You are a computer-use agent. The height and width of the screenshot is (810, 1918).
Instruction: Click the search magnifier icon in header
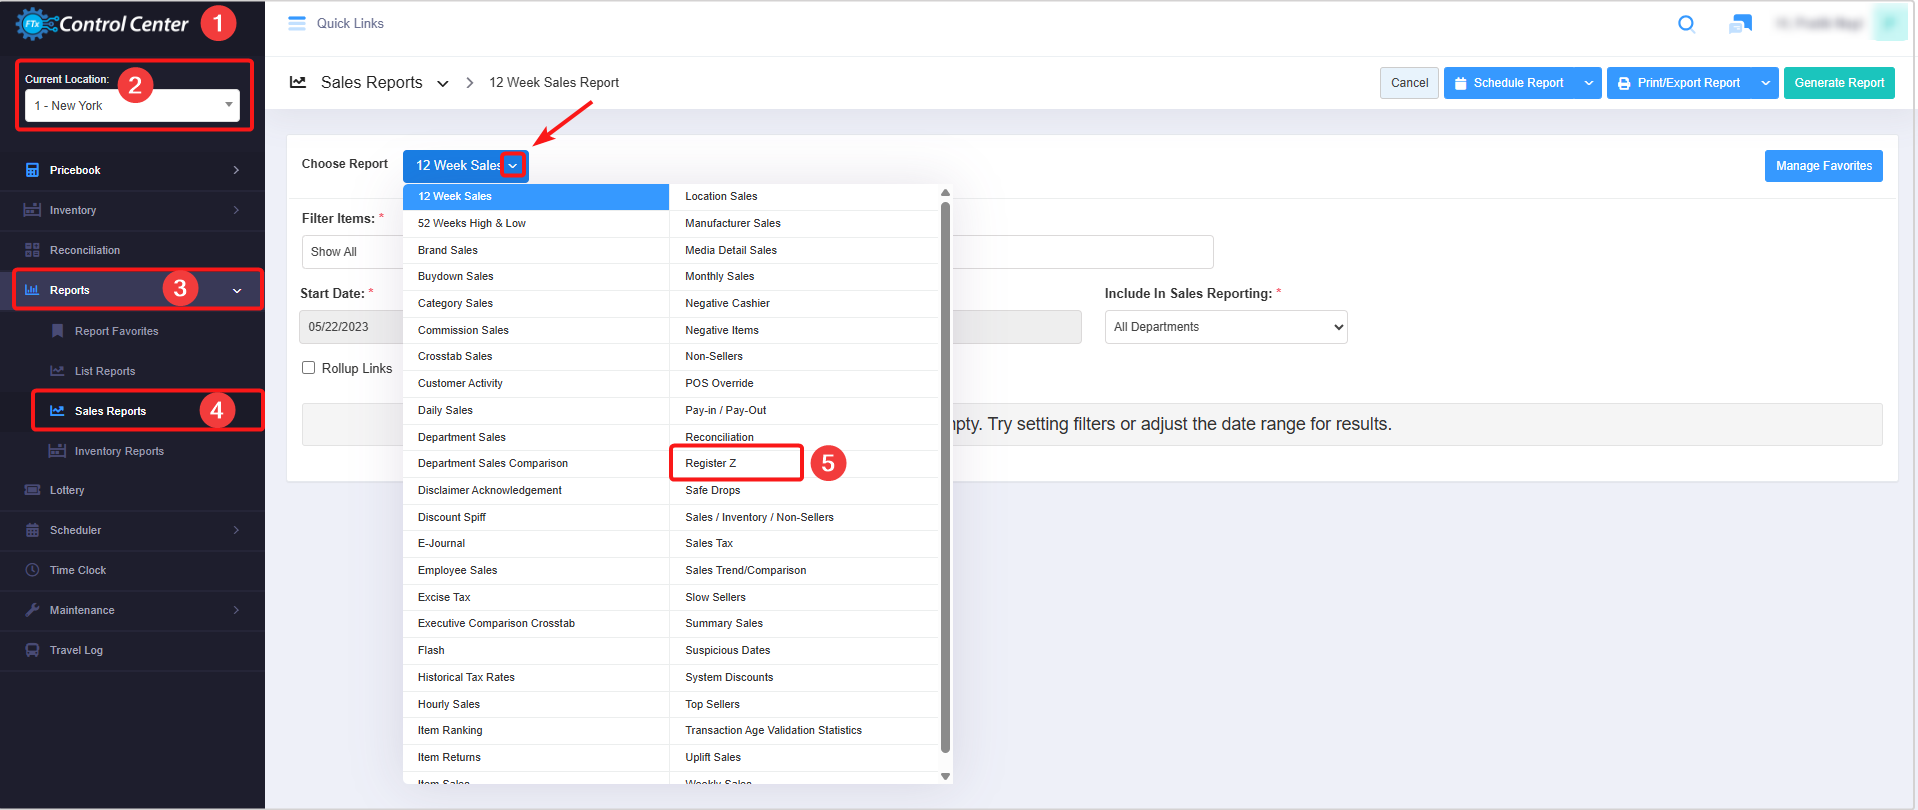[1686, 24]
